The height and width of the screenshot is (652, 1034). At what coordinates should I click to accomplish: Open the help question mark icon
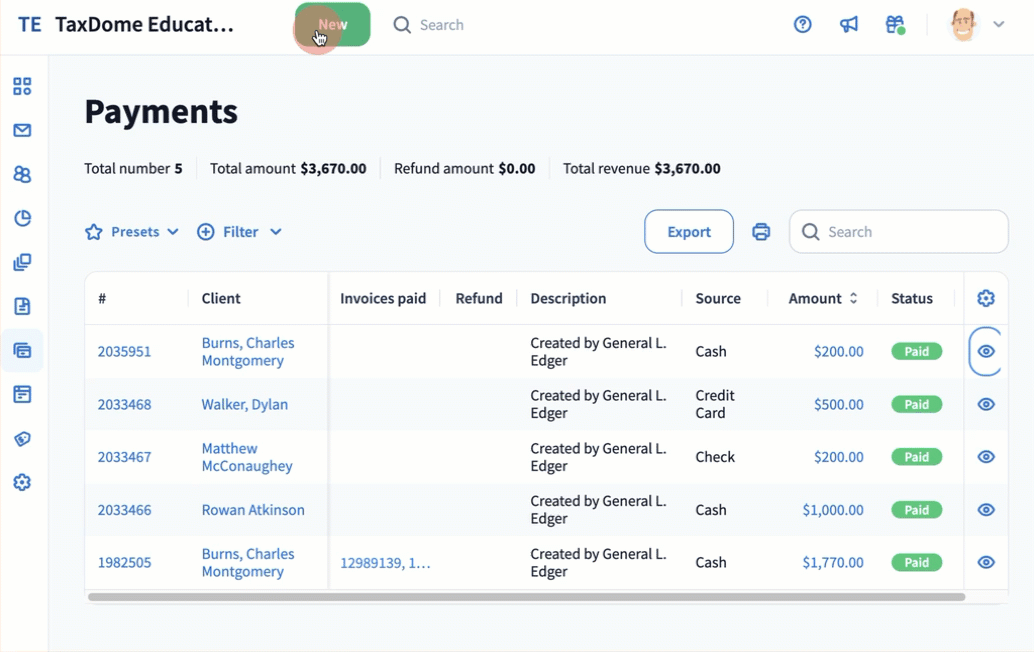(802, 25)
